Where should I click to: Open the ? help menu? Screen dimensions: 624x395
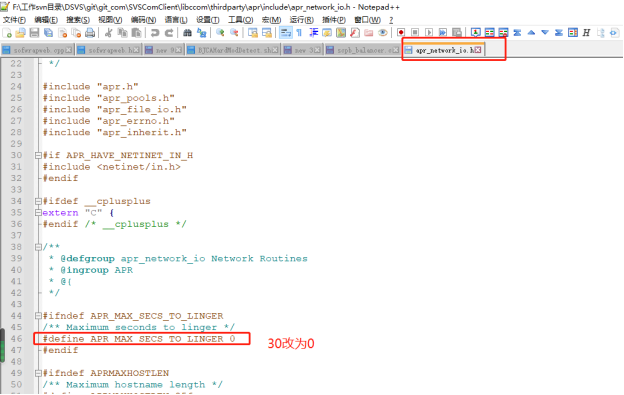pyautogui.click(x=391, y=19)
